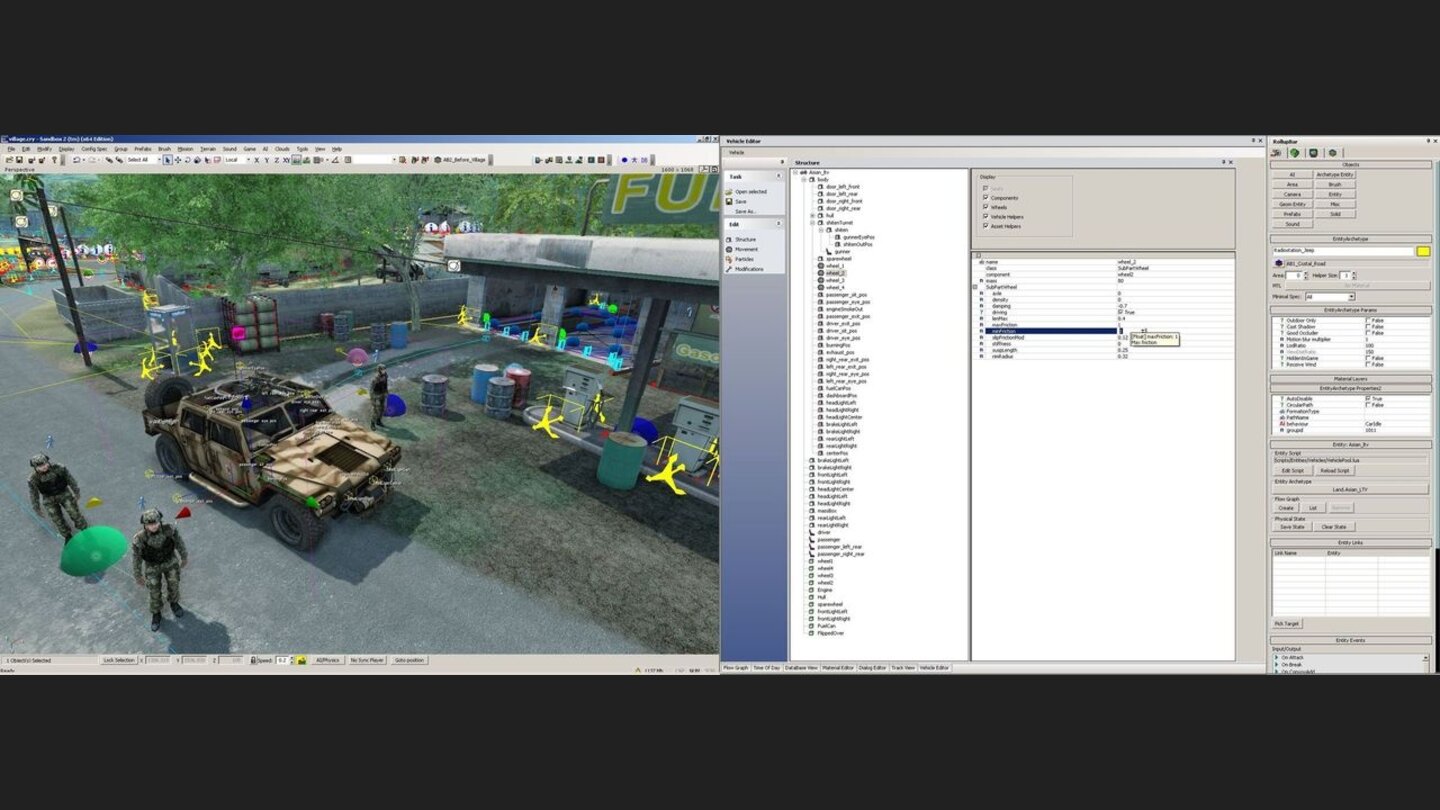Click the Z axis constraint button

(x=276, y=160)
